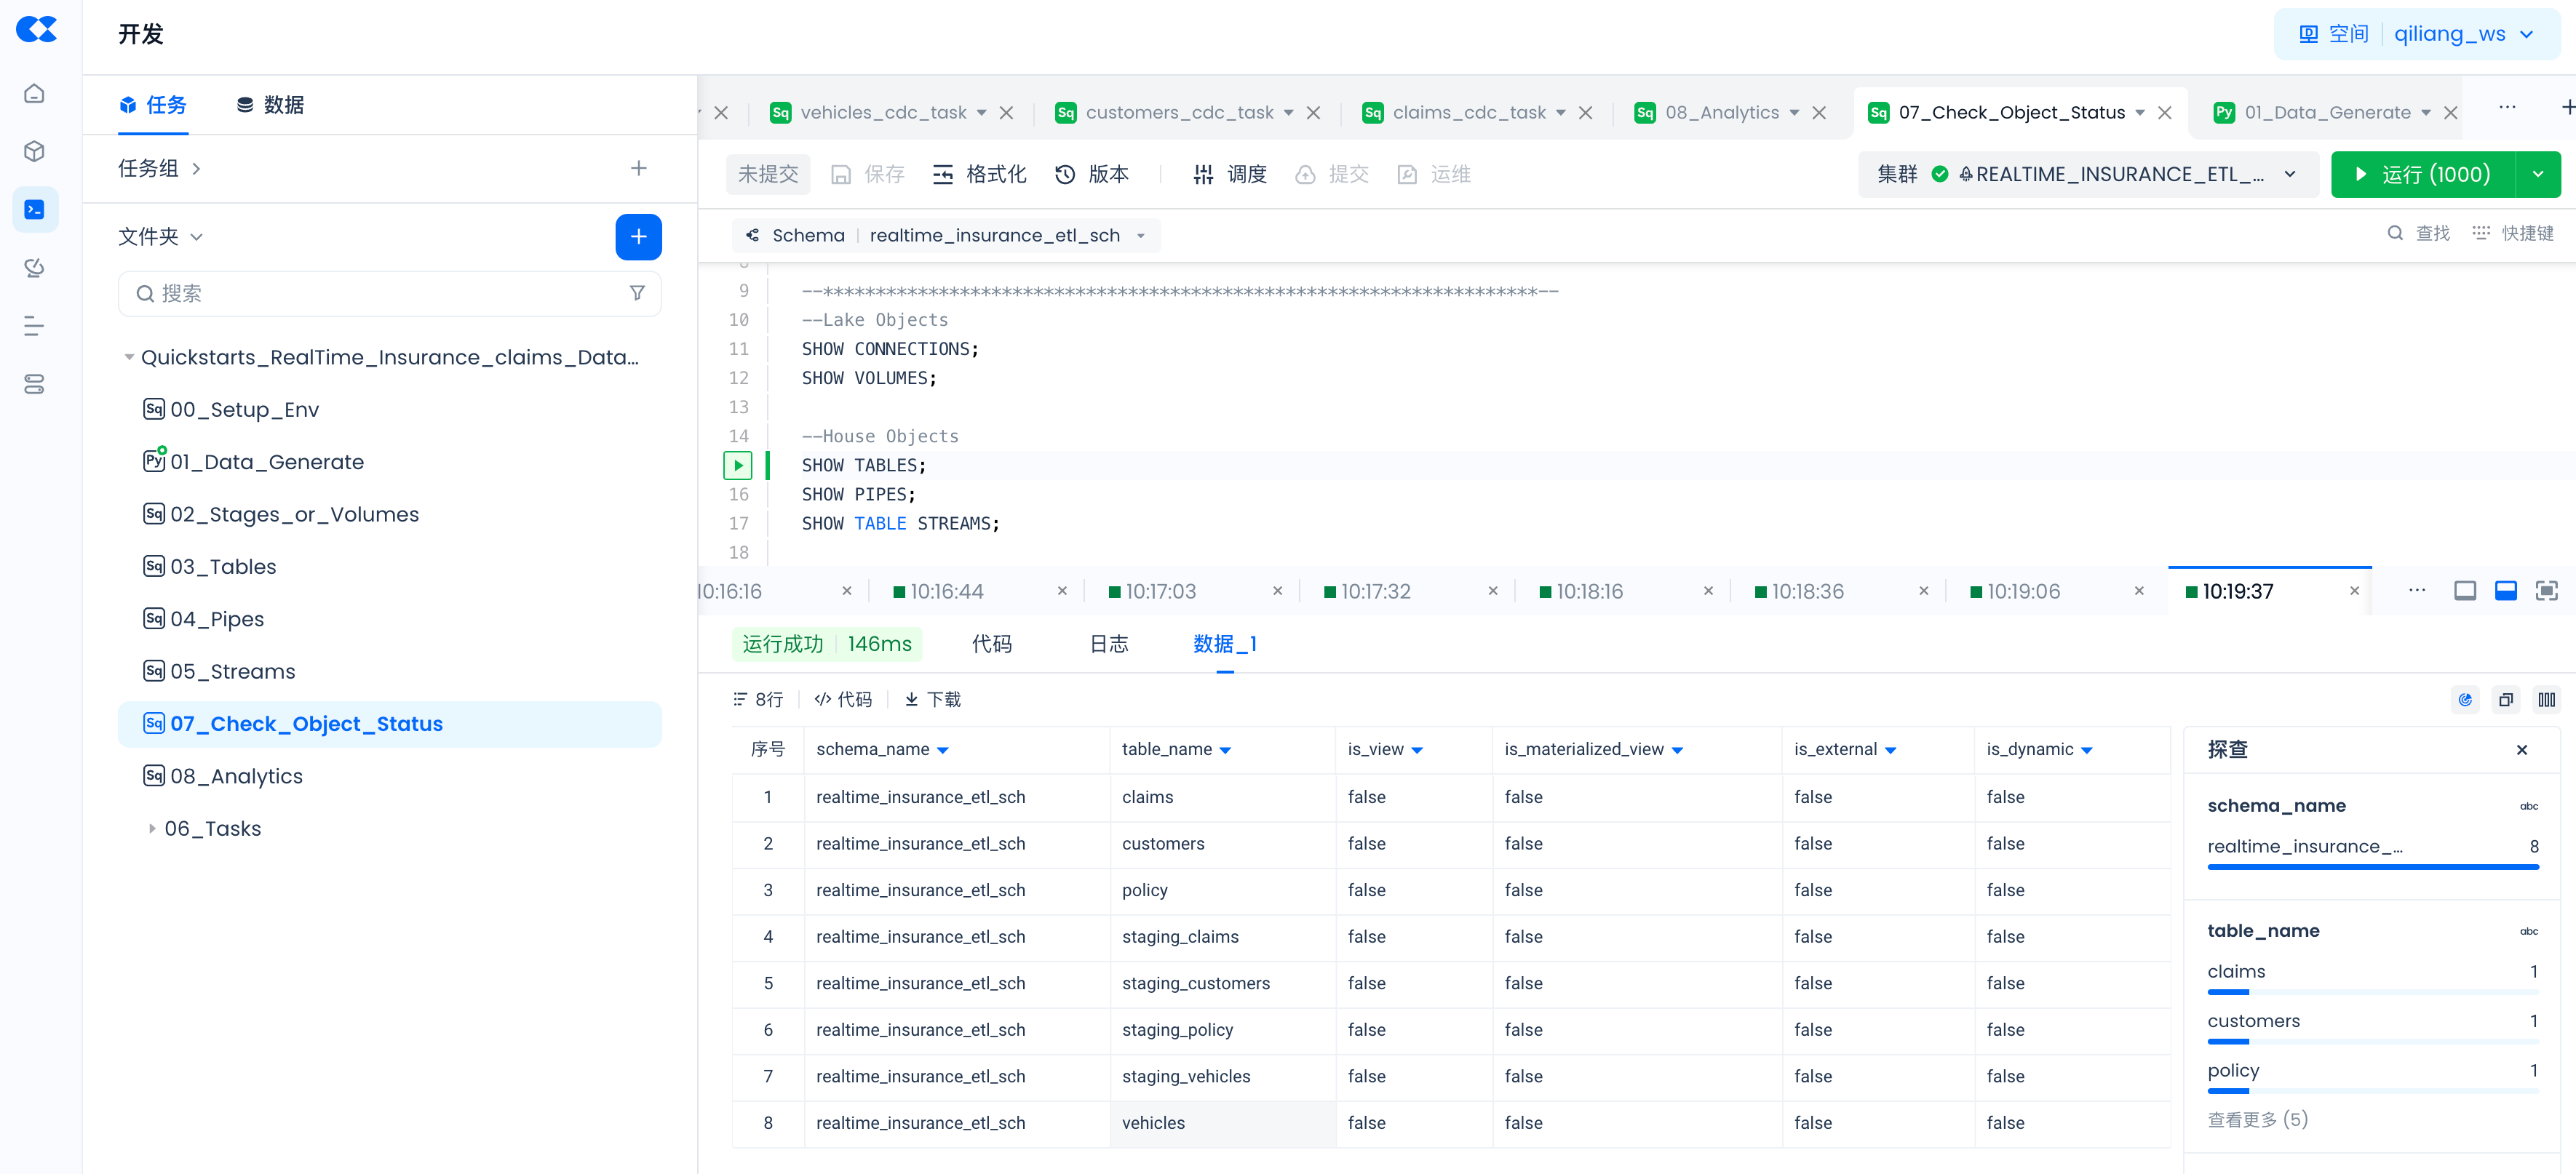Click the run line play icon beside SHOW TABLES
This screenshot has width=2576, height=1174.
click(x=737, y=465)
